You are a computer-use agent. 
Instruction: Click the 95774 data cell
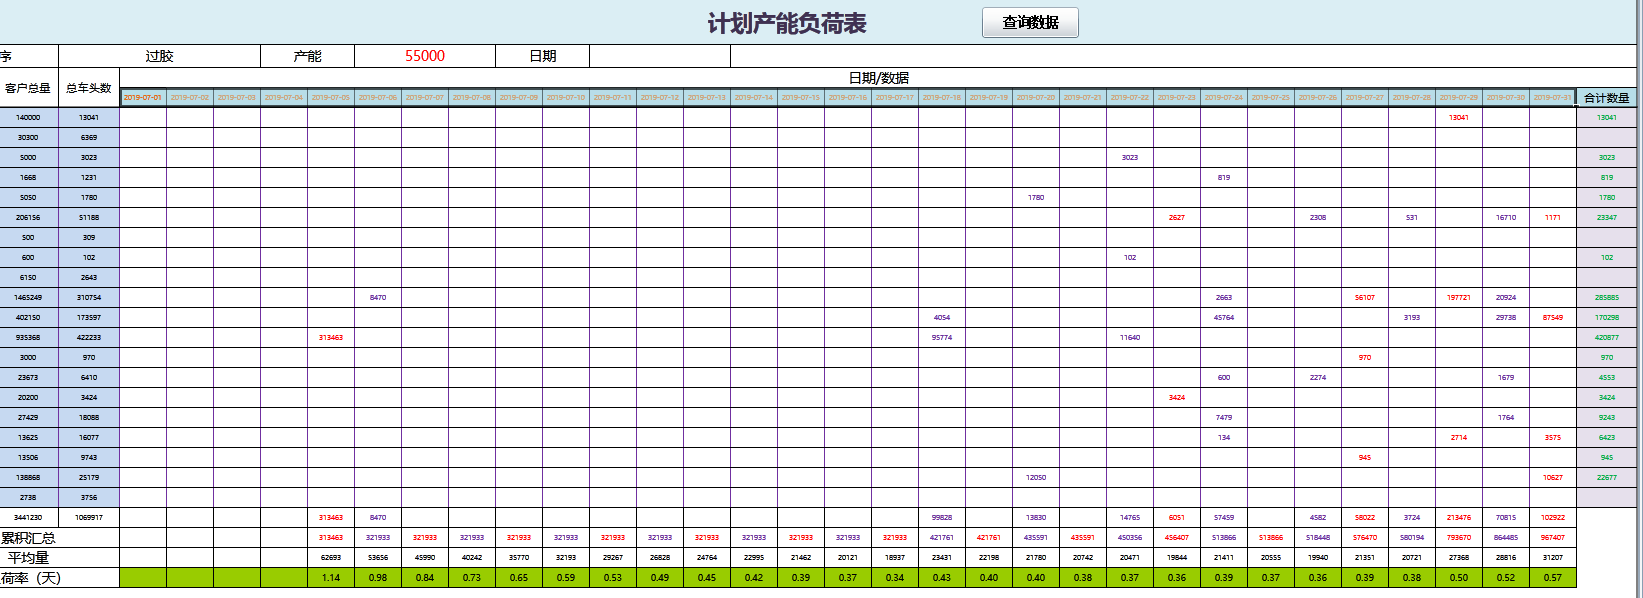click(942, 338)
